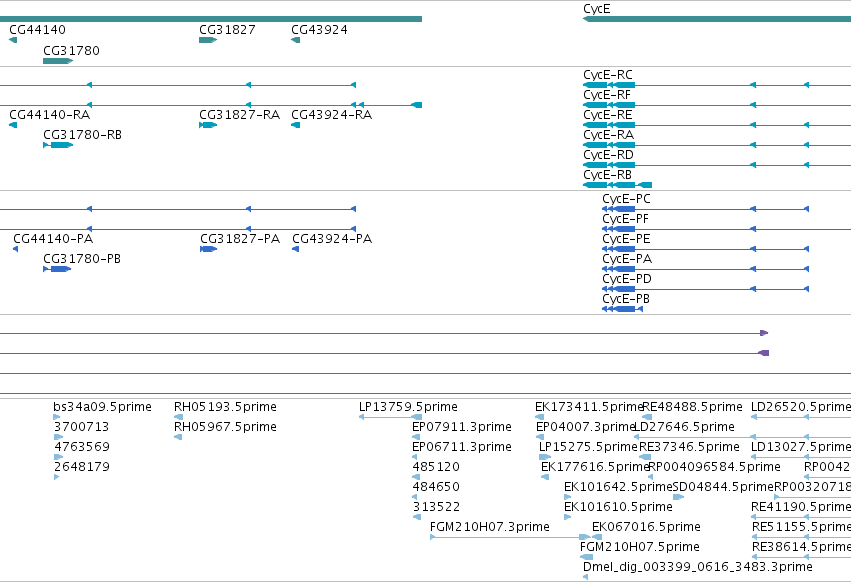Click the CG44140-RA transcript label
Screen dimensions: 851x582
(49, 115)
